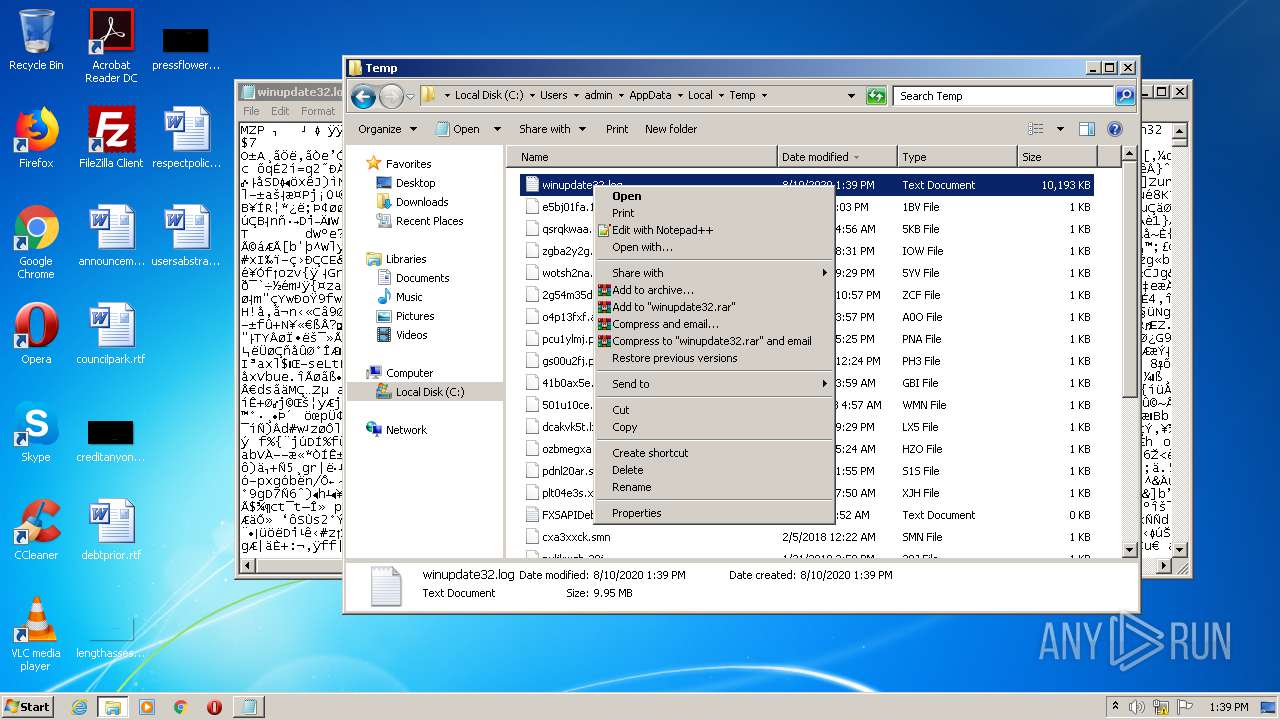Refresh the Temp folder view
Viewport: 1280px width, 720px height.
point(876,96)
